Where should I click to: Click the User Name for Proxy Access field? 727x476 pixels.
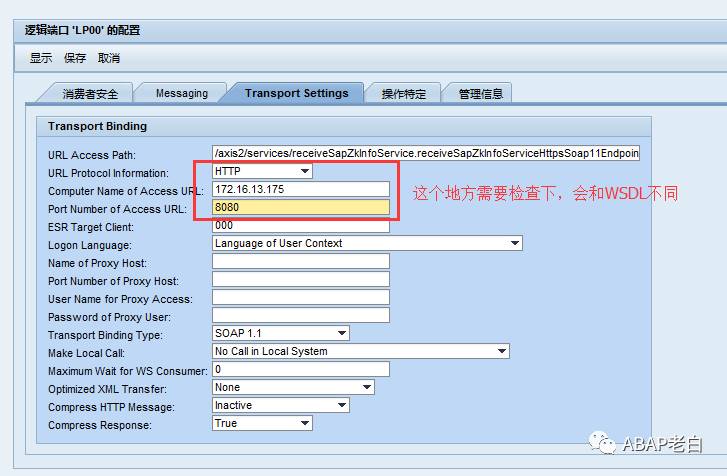(x=301, y=297)
